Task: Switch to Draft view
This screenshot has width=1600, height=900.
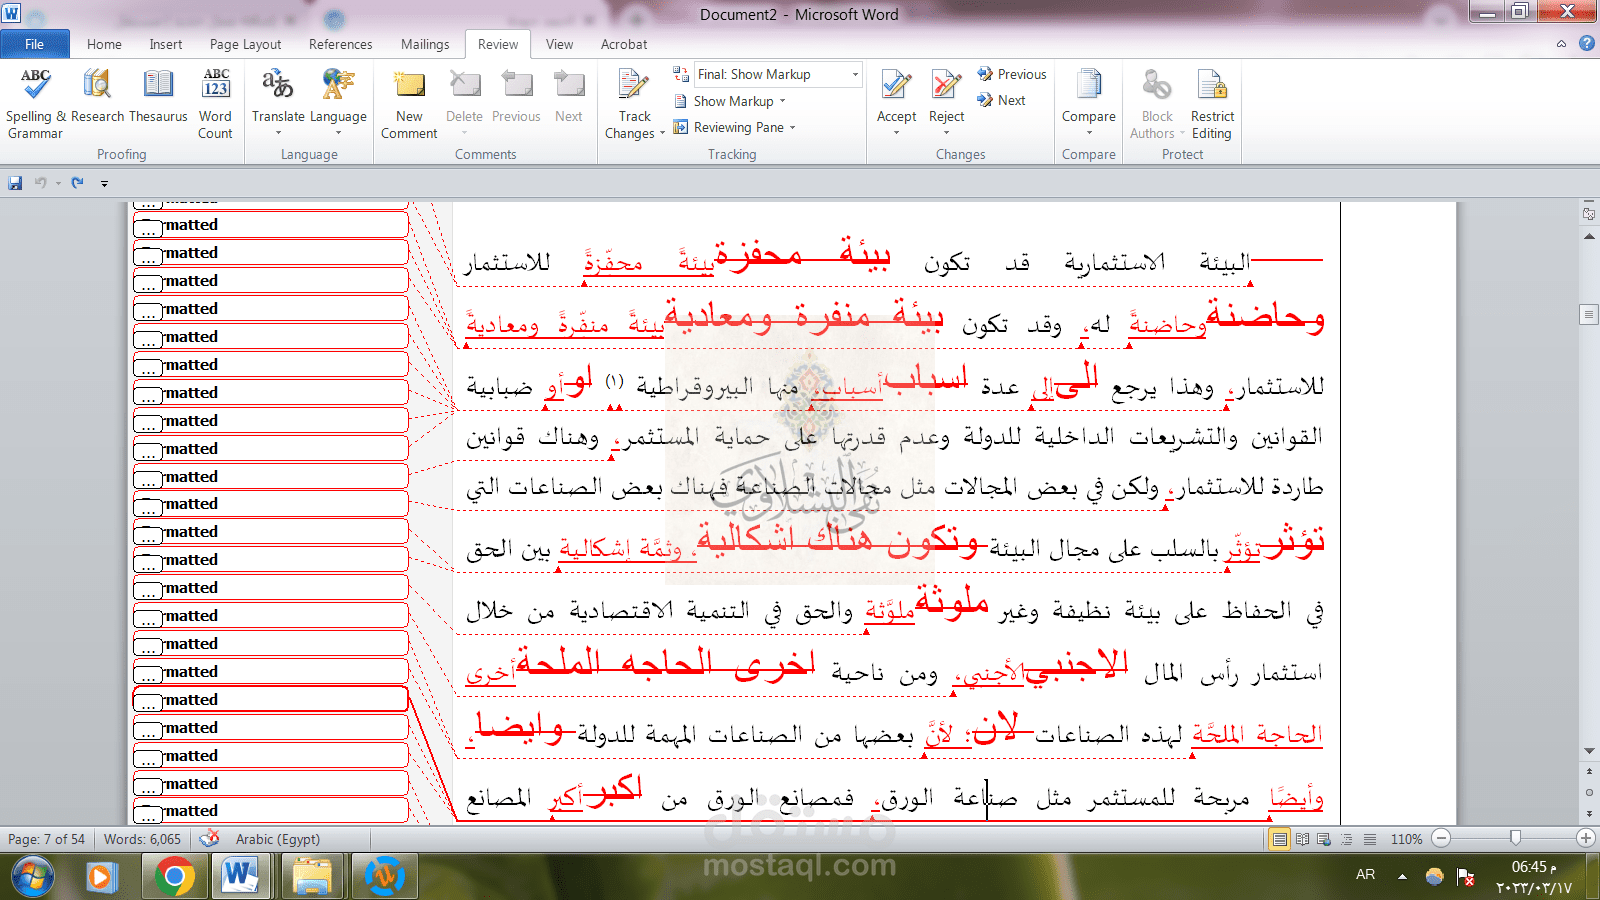Action: click(1369, 839)
